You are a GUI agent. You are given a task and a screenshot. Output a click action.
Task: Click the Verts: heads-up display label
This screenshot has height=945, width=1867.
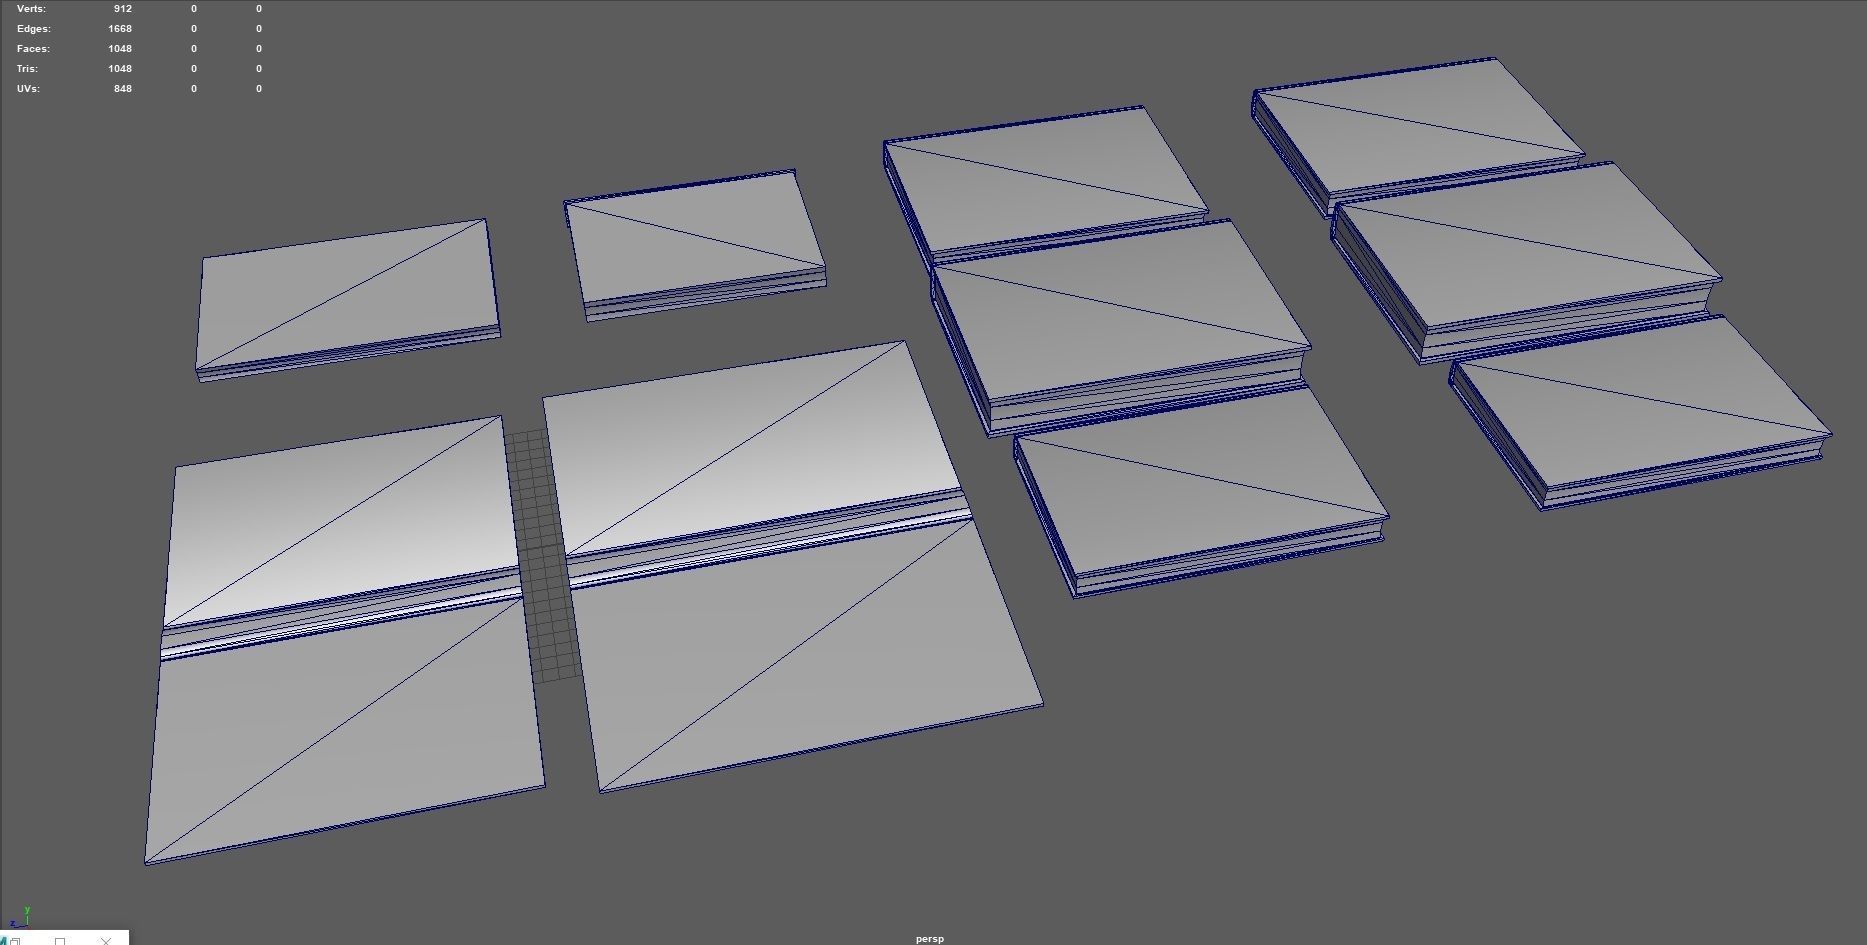tap(31, 8)
